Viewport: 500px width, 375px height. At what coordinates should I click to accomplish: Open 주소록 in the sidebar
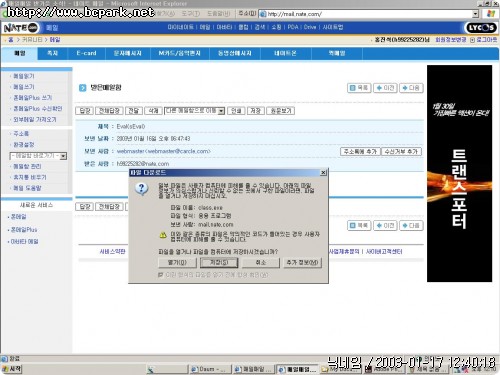click(x=21, y=134)
